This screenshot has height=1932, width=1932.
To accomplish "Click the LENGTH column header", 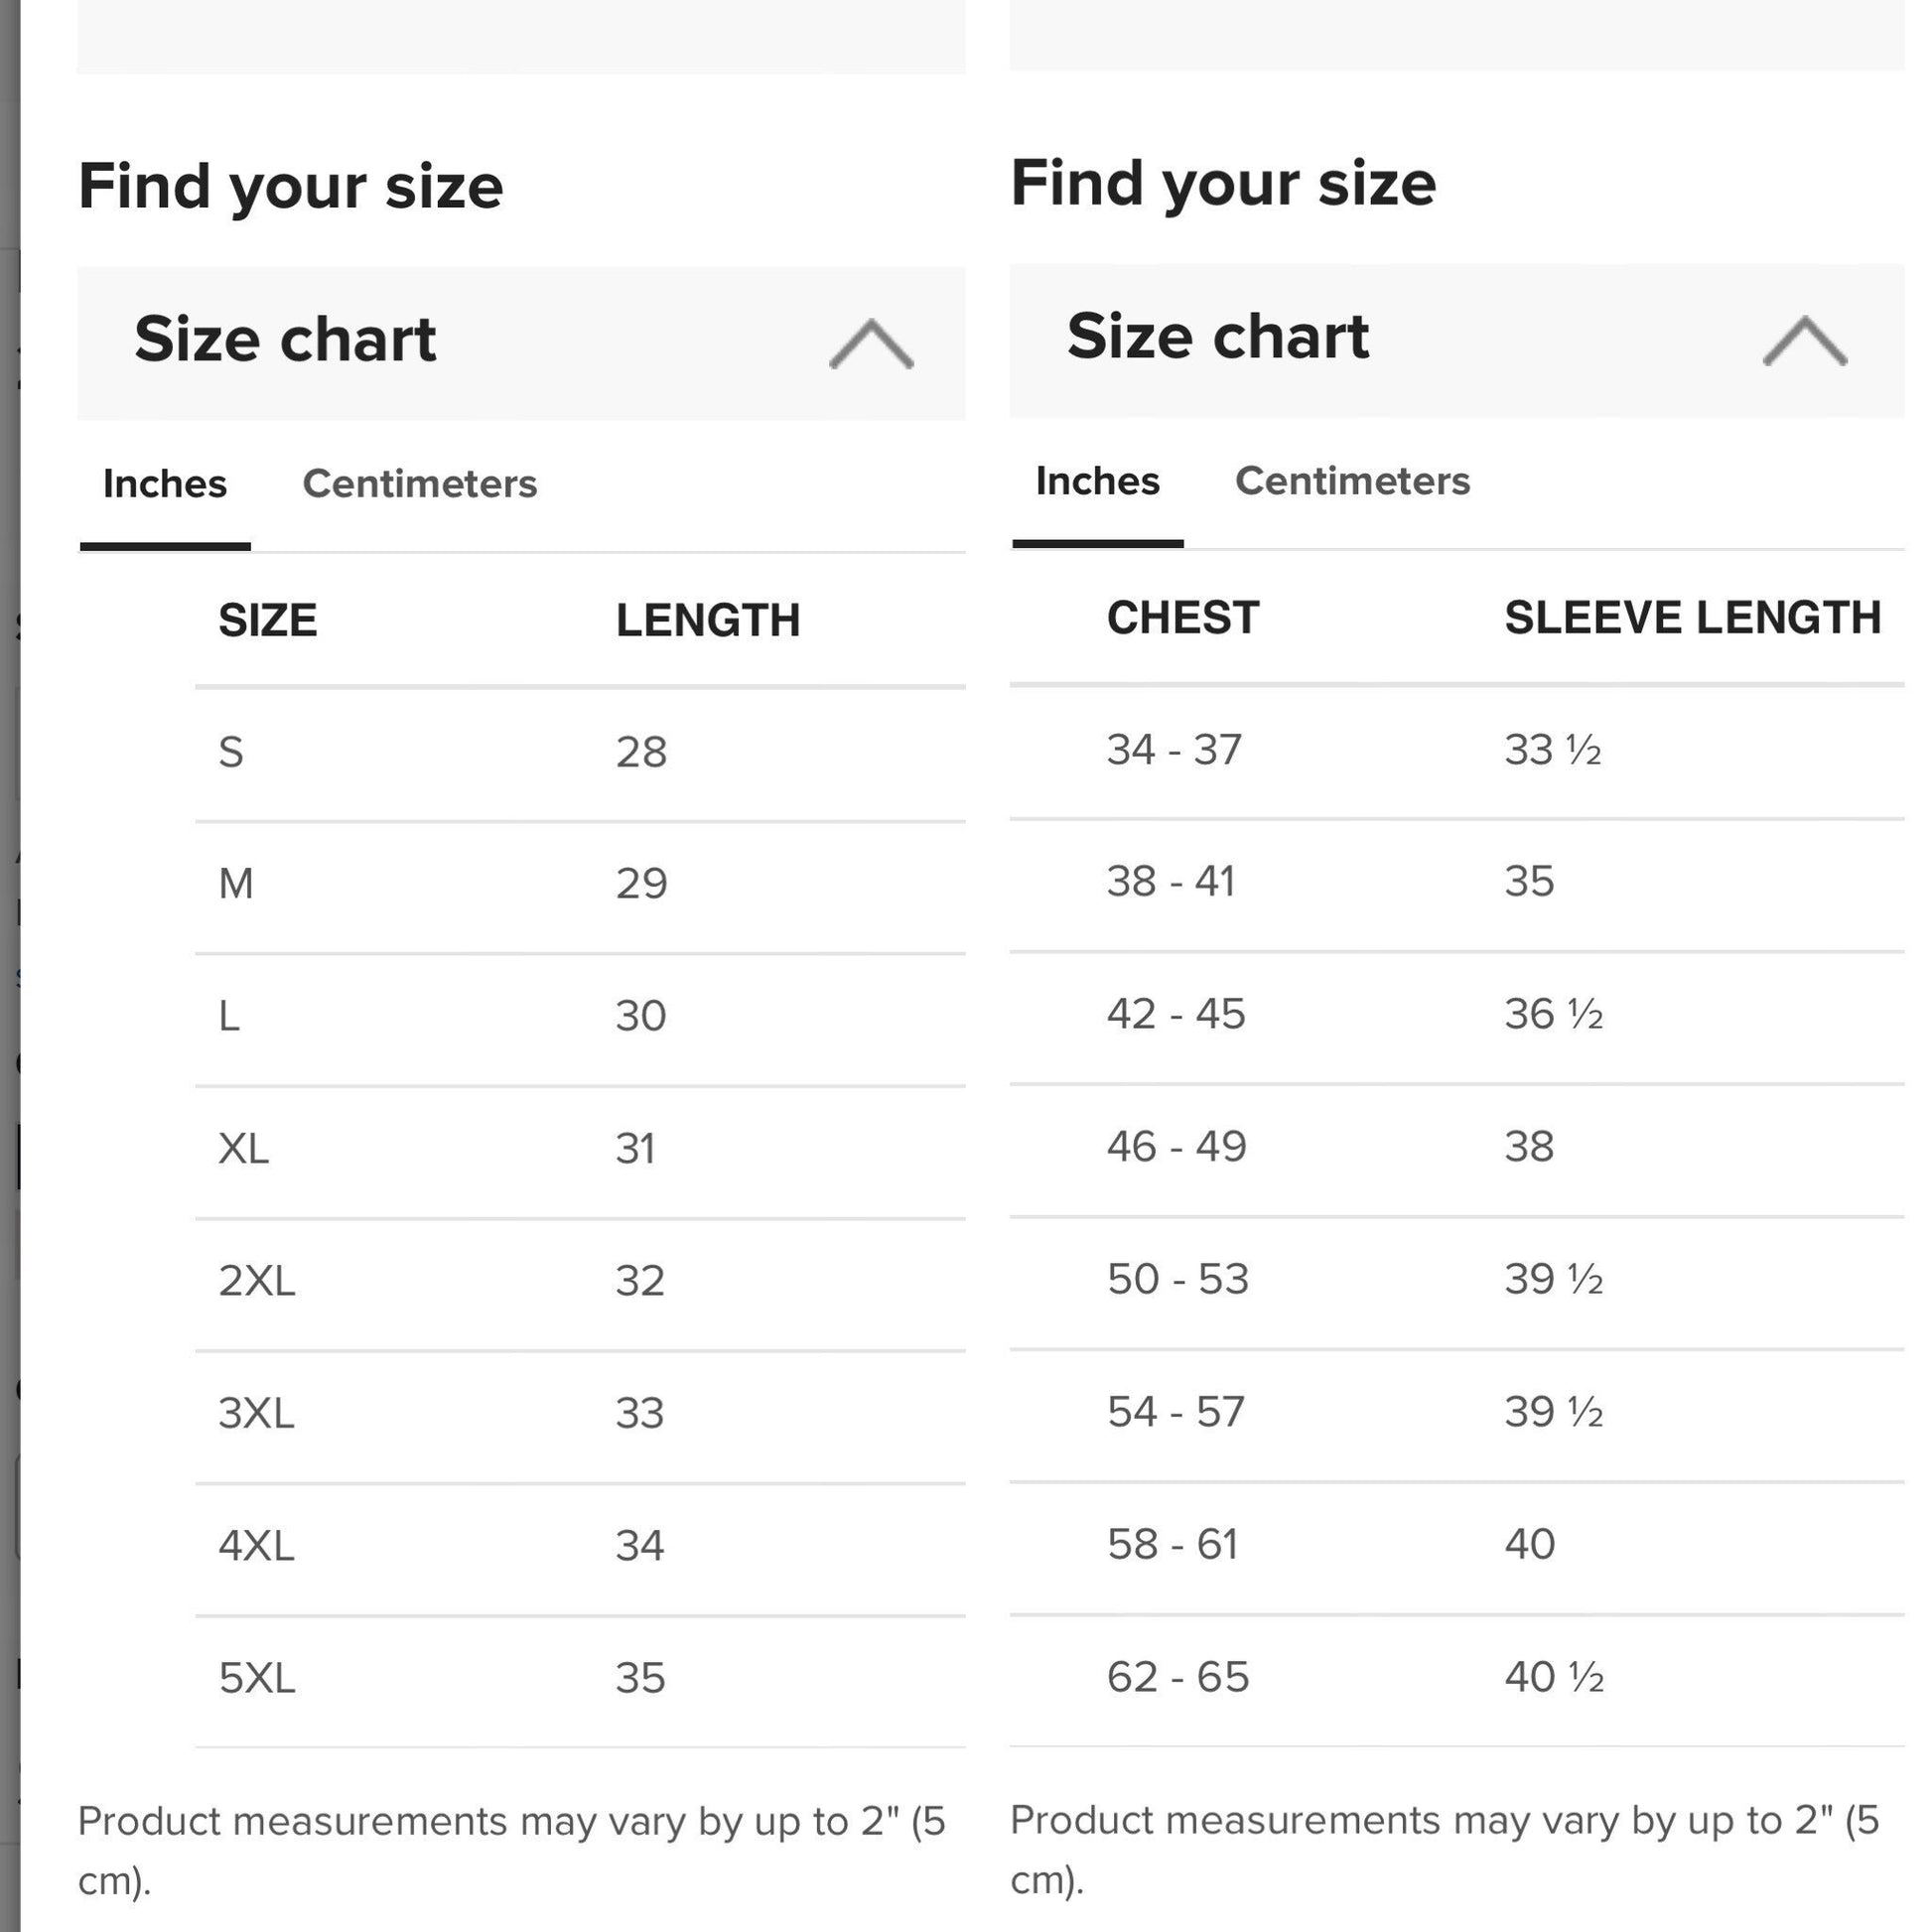I will tap(708, 620).
